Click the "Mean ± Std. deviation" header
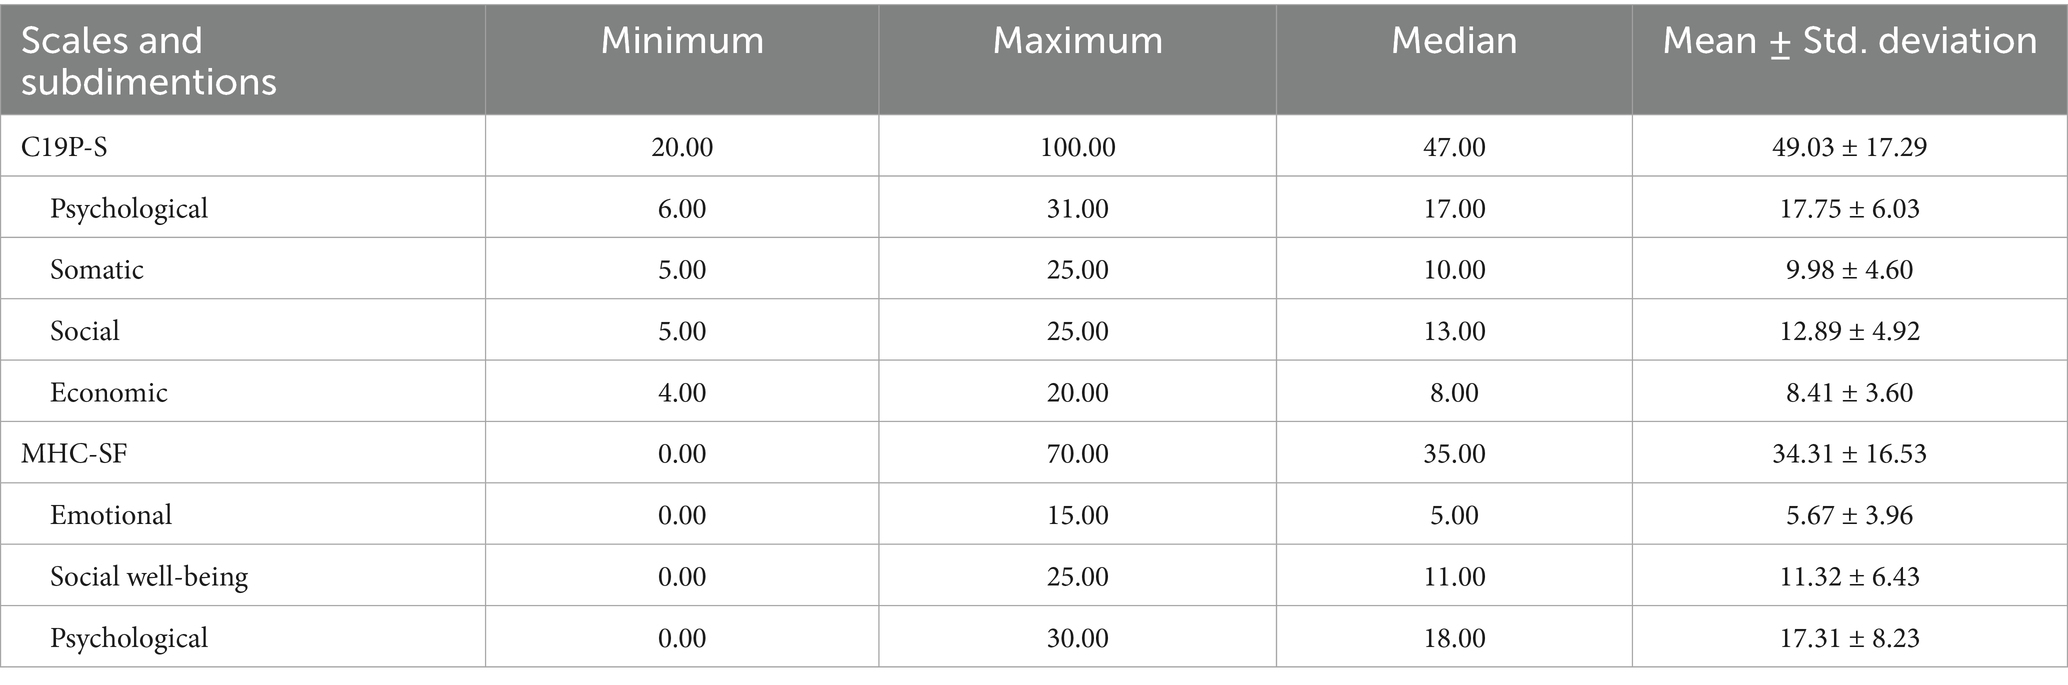 [1849, 41]
